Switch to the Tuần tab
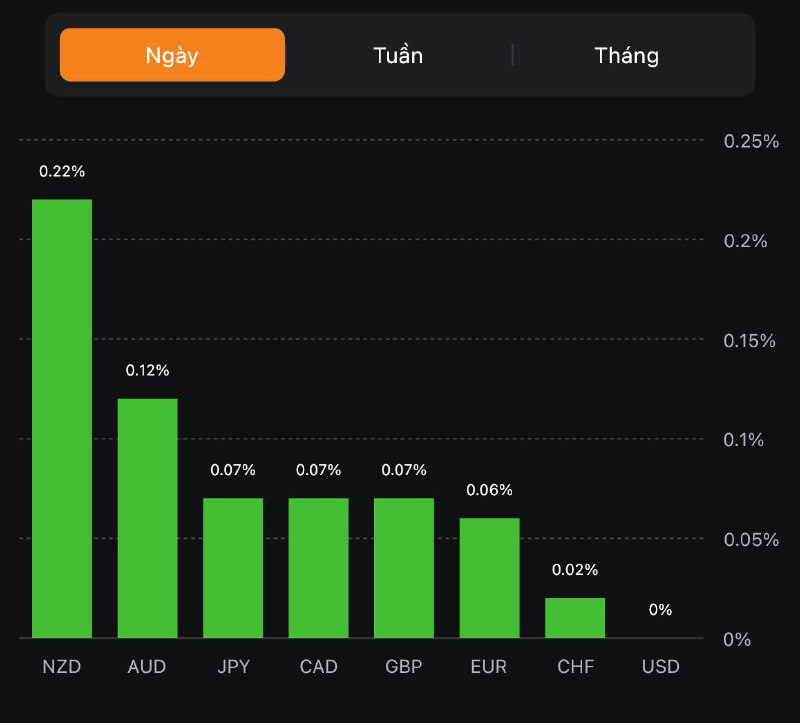 click(x=398, y=55)
